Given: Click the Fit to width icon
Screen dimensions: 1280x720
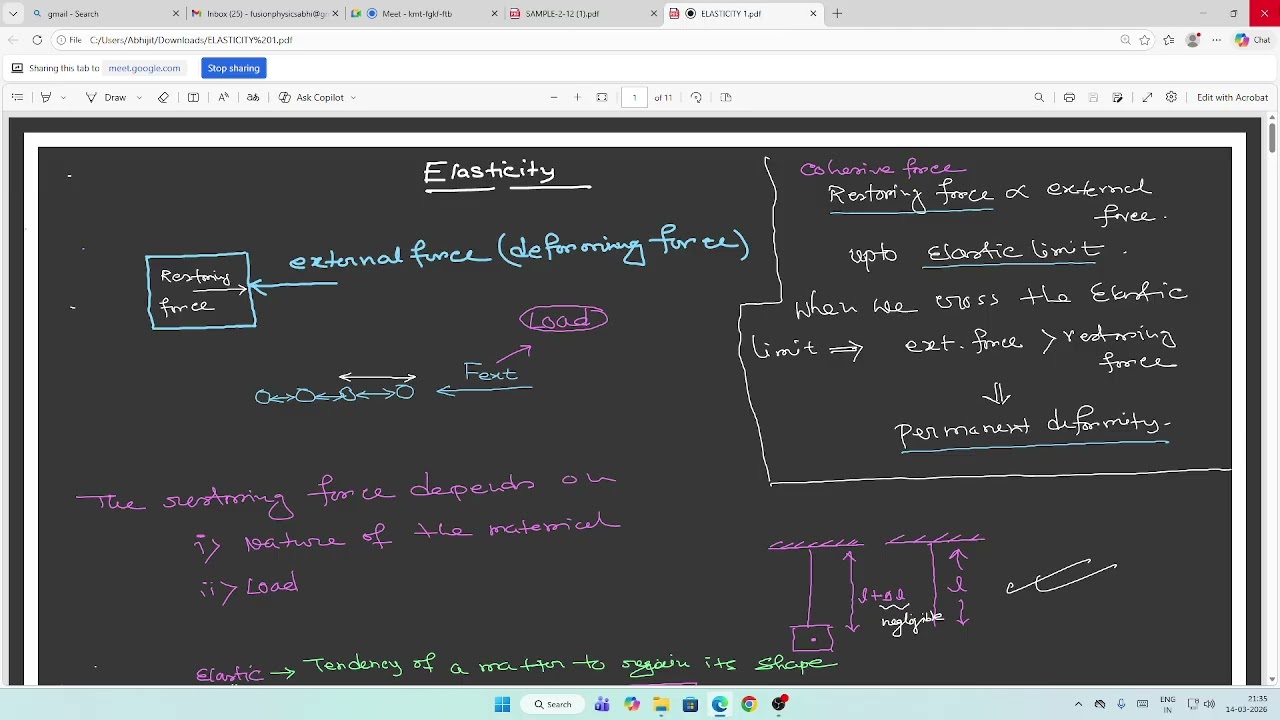Looking at the screenshot, I should [x=602, y=97].
